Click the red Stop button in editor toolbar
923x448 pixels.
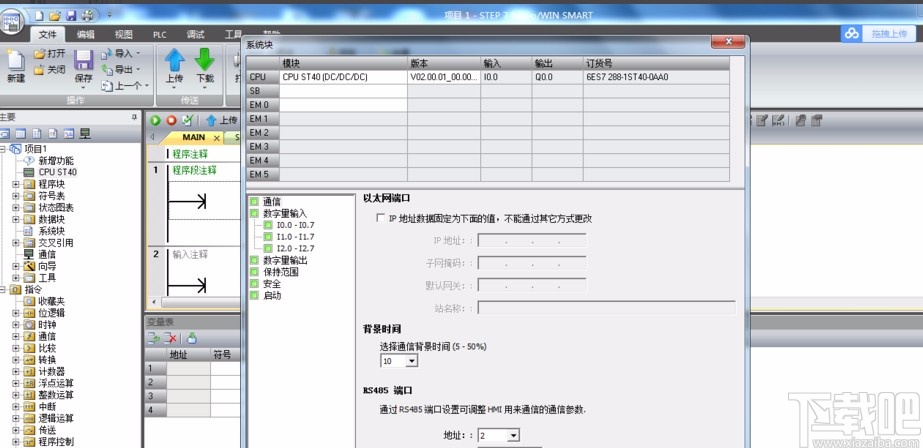tap(171, 120)
